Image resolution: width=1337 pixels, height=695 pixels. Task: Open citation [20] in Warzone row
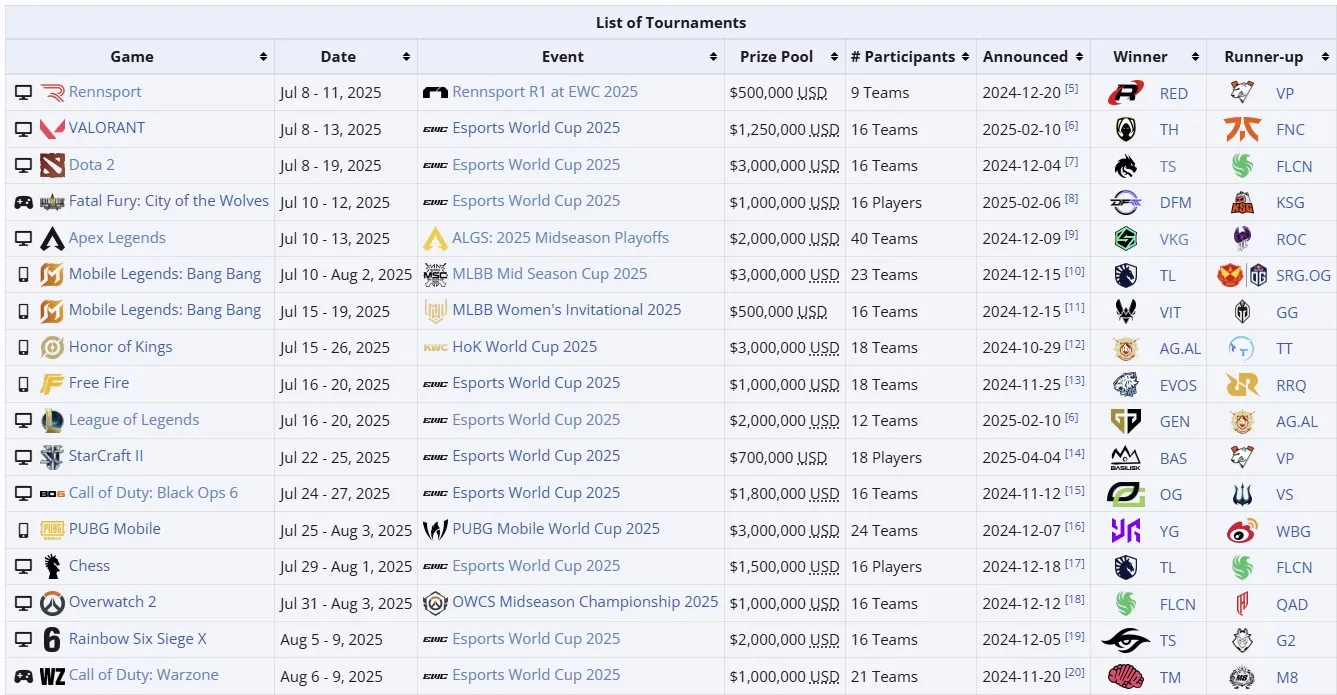point(1074,672)
